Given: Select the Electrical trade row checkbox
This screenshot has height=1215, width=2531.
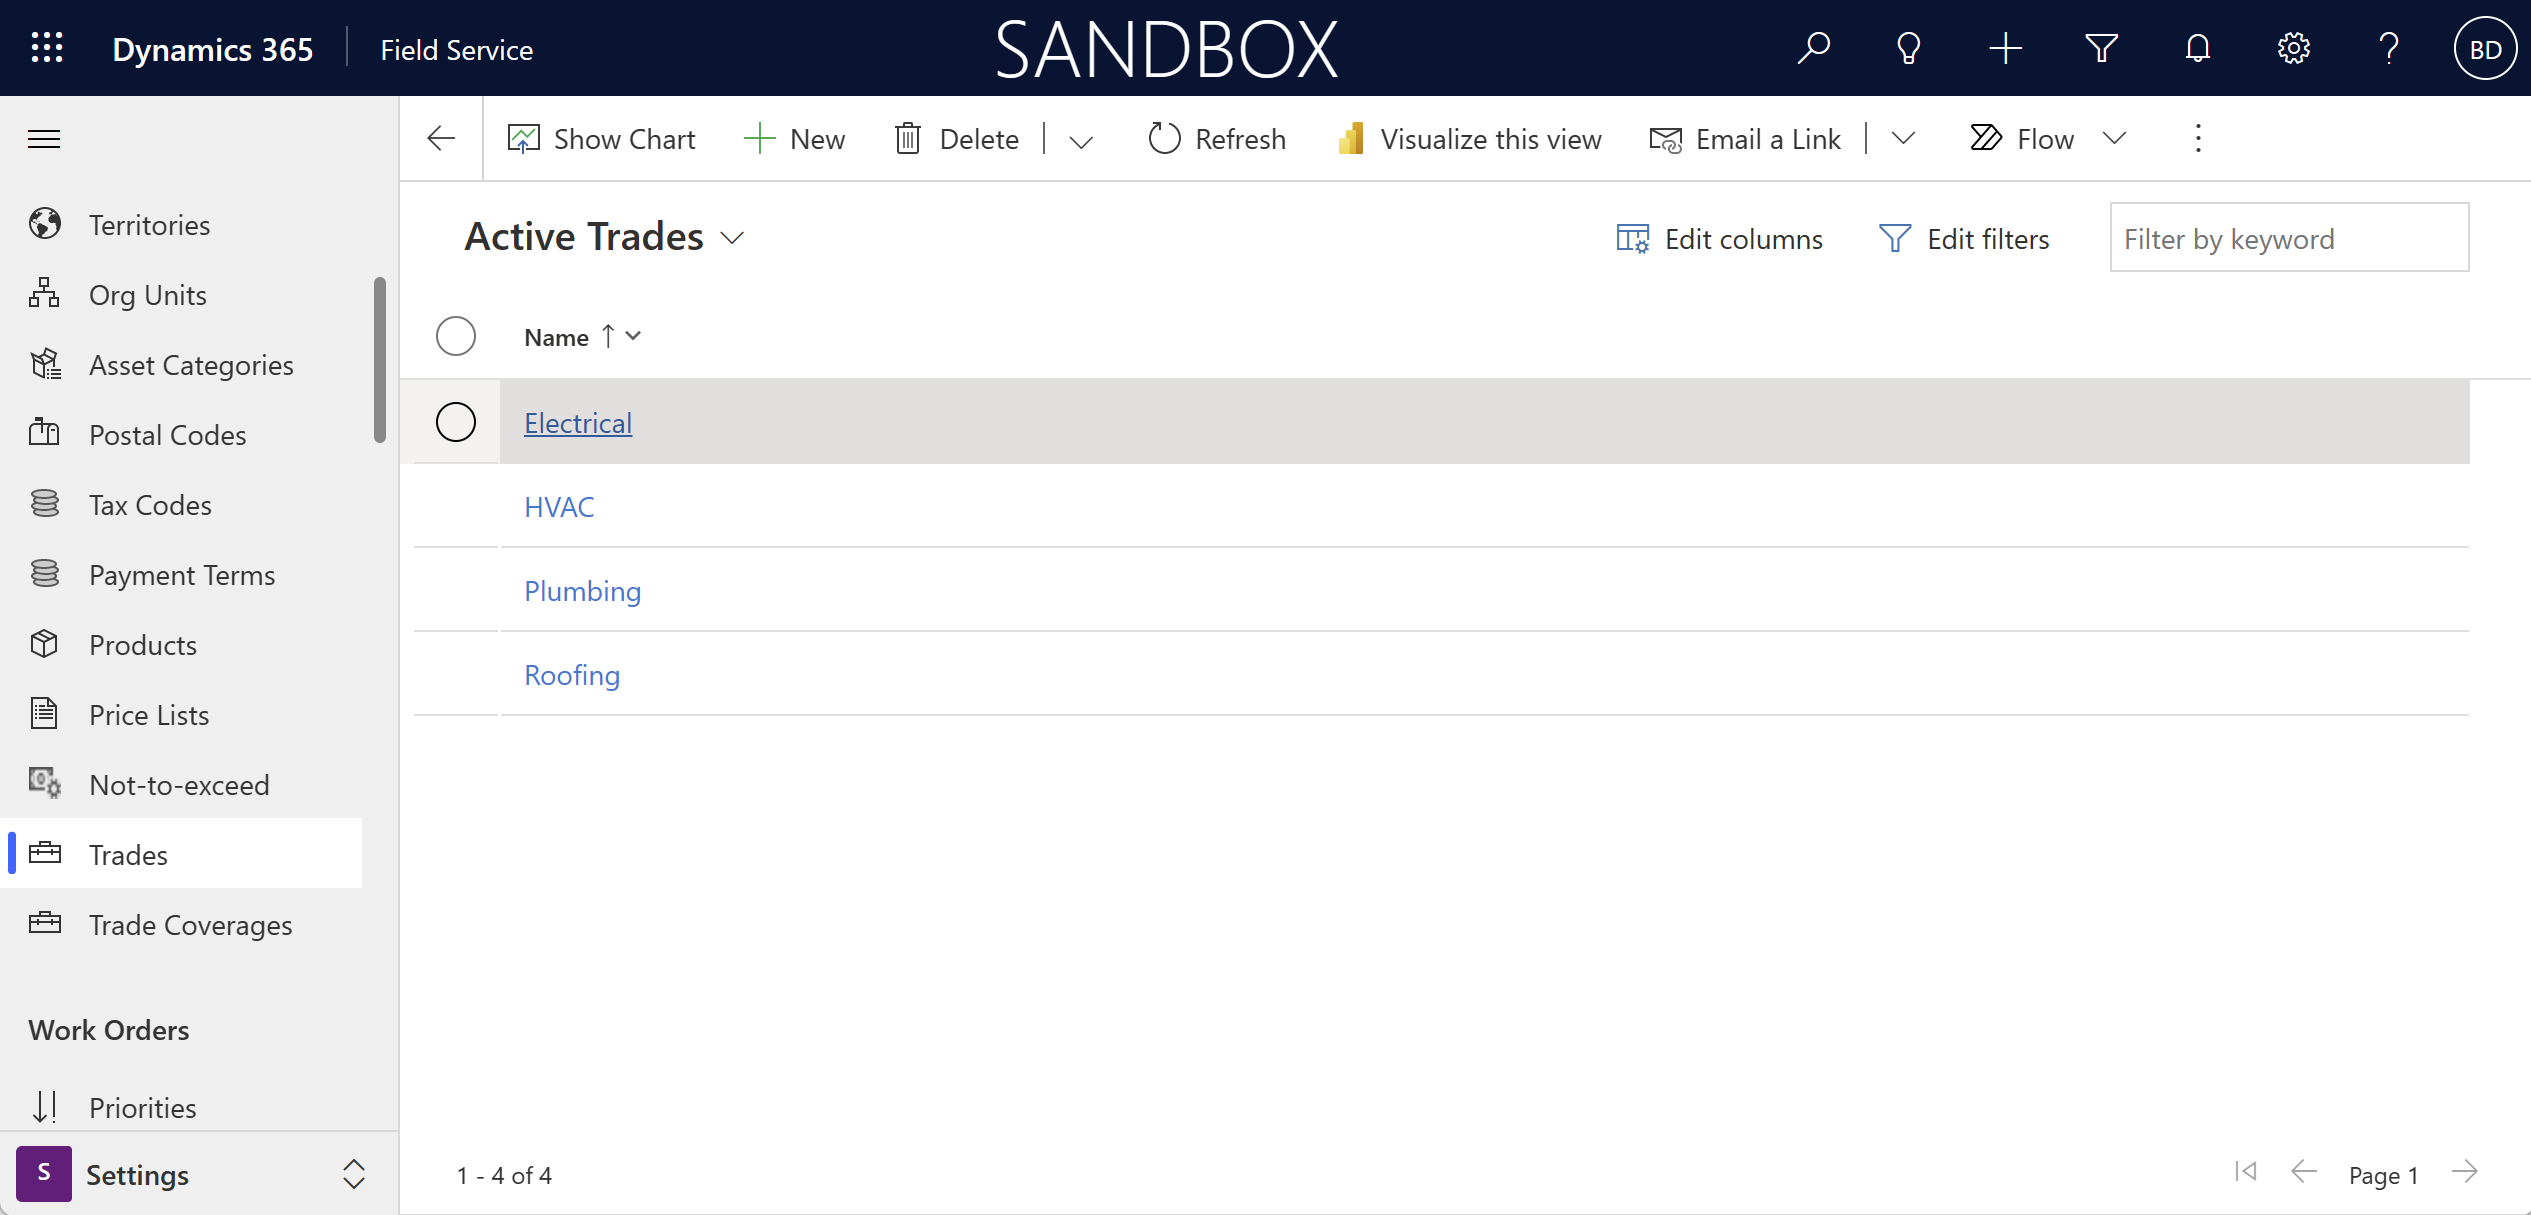Looking at the screenshot, I should coord(457,421).
